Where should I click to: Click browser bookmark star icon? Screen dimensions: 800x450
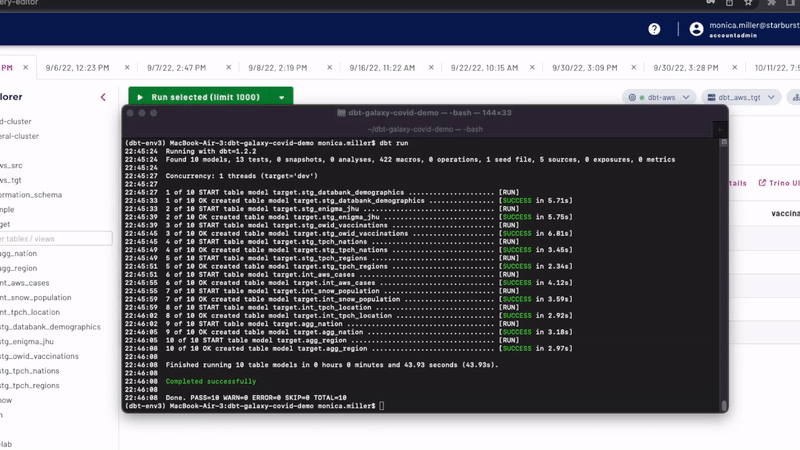pyautogui.click(x=748, y=3)
